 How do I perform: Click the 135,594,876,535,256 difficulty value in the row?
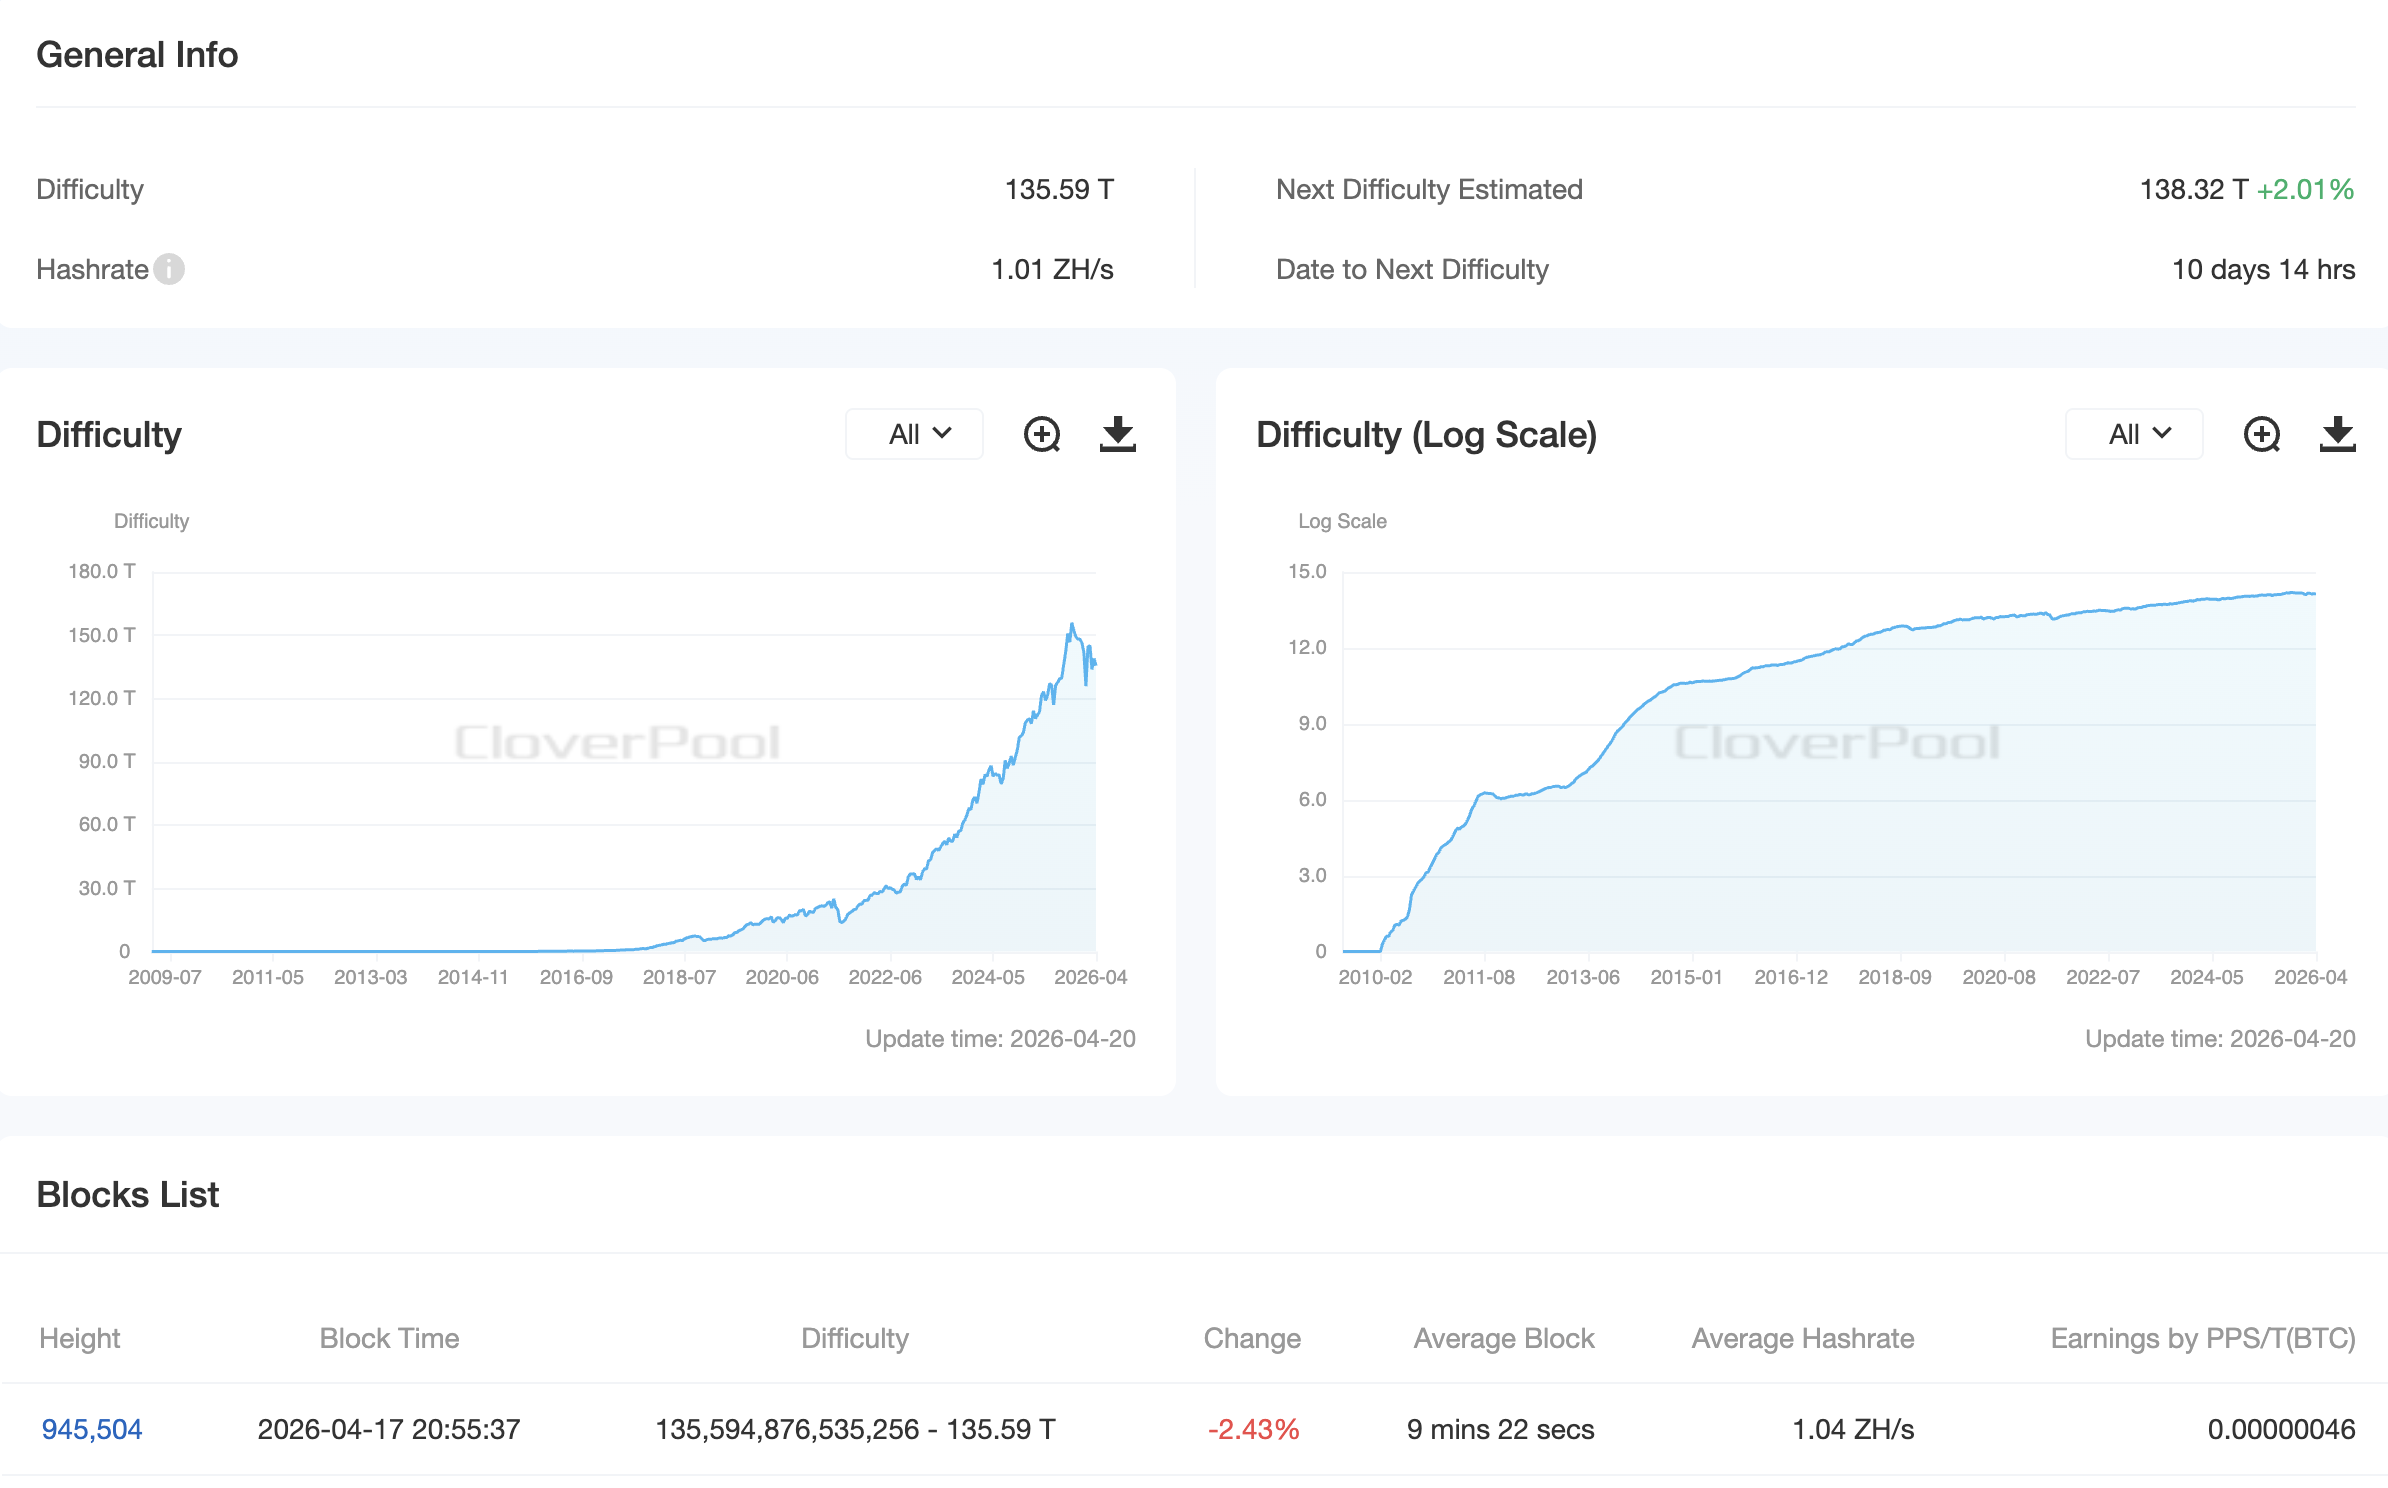(787, 1429)
